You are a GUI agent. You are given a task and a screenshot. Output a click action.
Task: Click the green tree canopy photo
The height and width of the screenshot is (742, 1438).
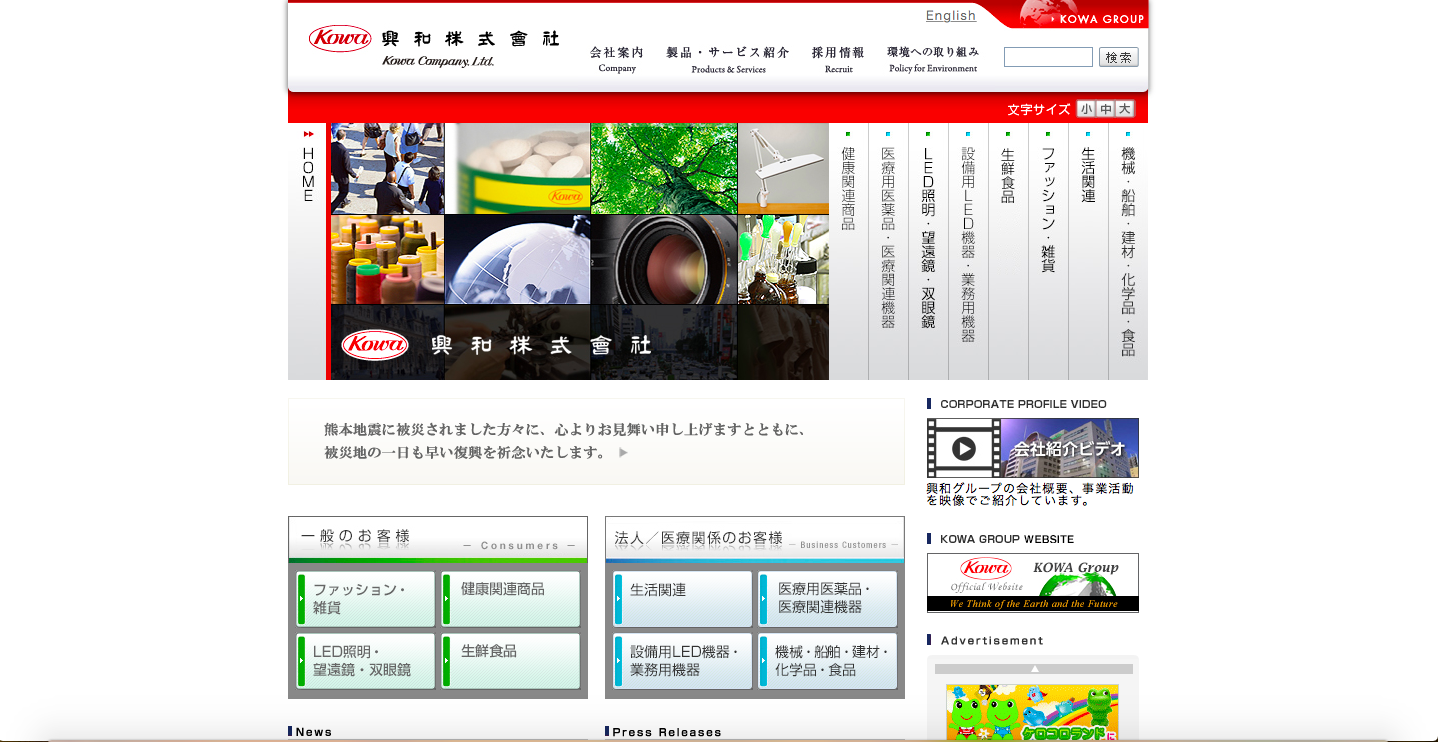click(664, 168)
